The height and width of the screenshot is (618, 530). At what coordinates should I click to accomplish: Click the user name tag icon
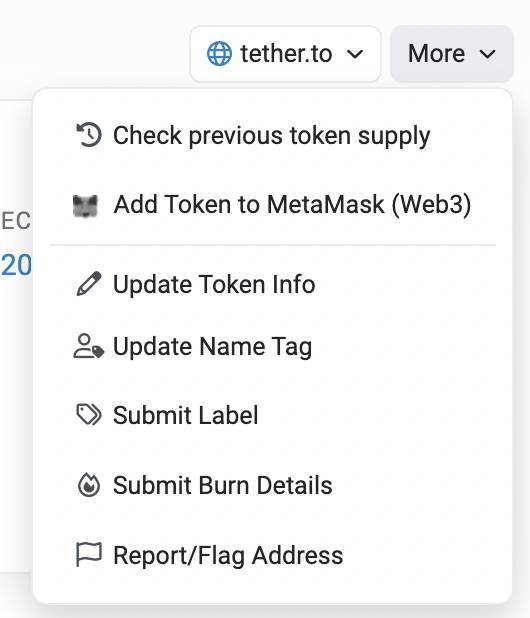(89, 346)
